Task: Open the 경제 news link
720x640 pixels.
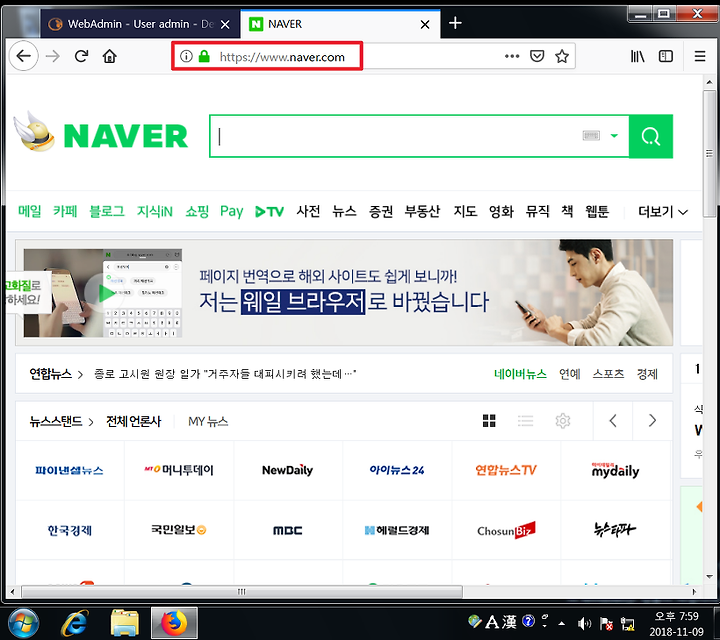Action: (x=647, y=374)
